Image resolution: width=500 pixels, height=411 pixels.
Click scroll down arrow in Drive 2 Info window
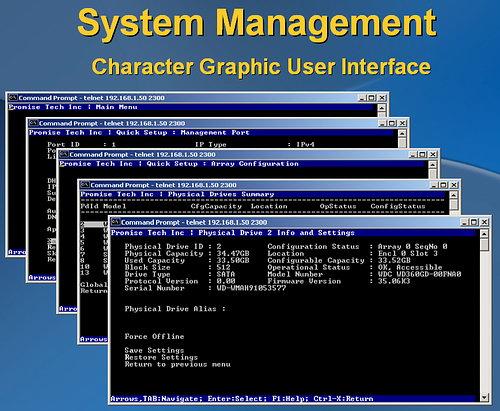coord(484,397)
